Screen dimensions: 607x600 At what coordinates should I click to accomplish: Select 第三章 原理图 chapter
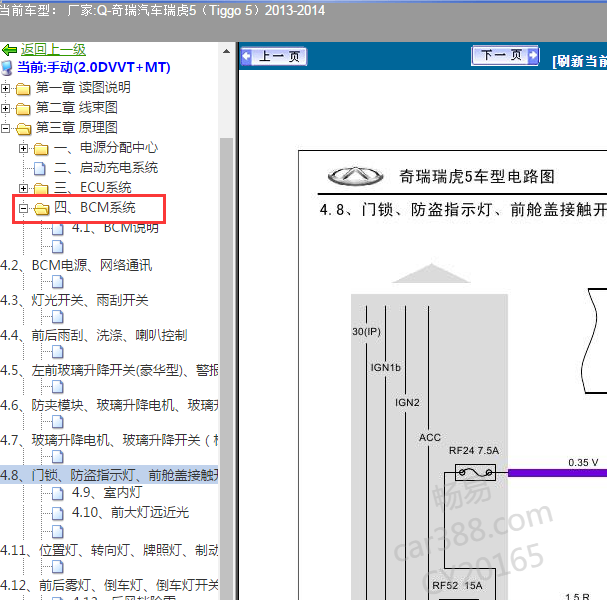77,127
